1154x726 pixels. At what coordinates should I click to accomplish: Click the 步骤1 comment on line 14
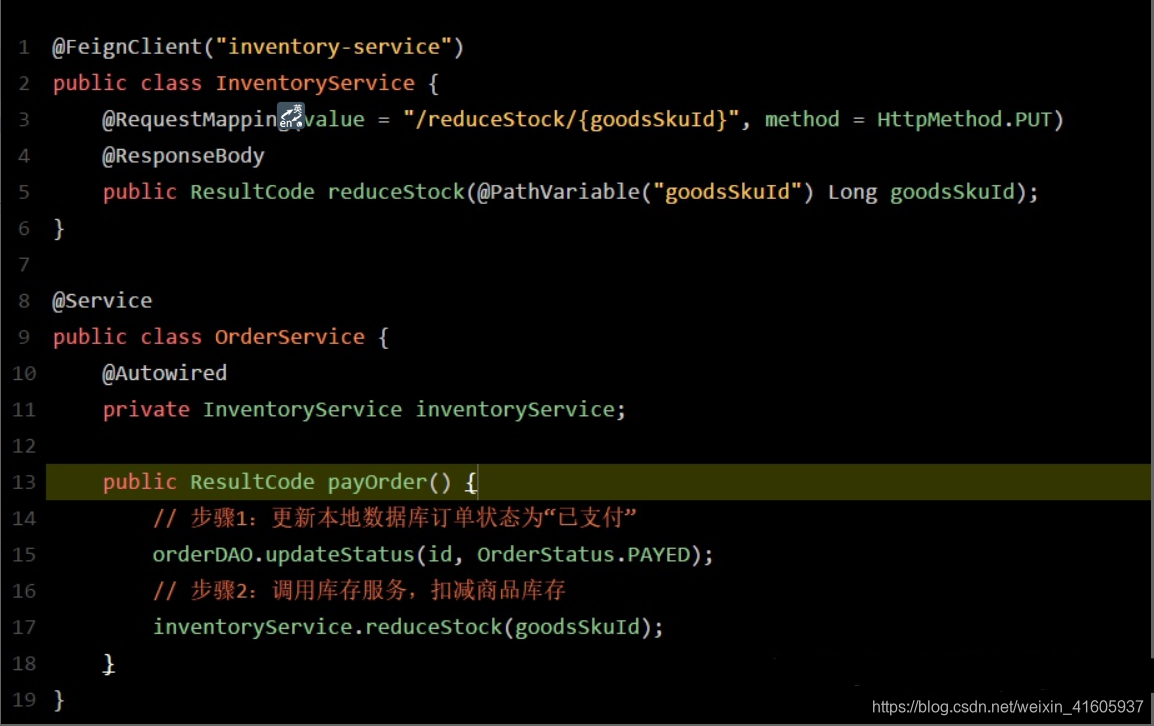pos(394,518)
